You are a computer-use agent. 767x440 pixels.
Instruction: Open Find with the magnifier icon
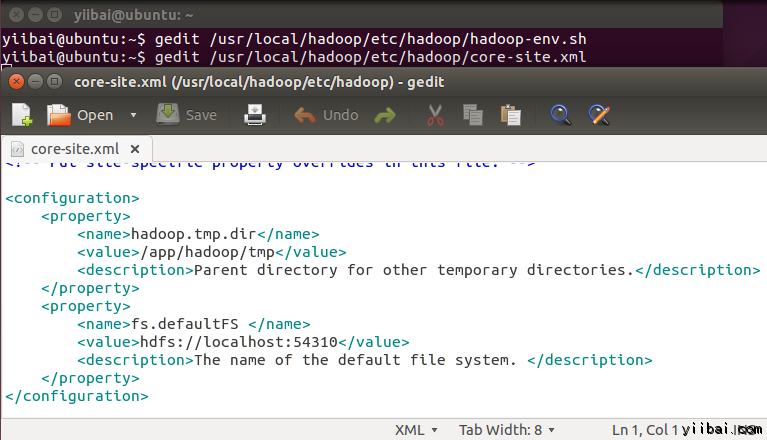pos(561,115)
